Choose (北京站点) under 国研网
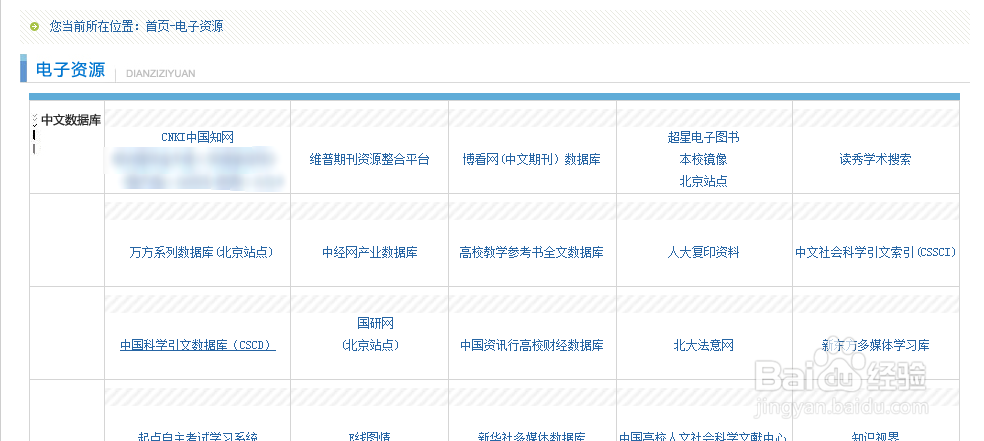This screenshot has height=441, width=984. 370,345
